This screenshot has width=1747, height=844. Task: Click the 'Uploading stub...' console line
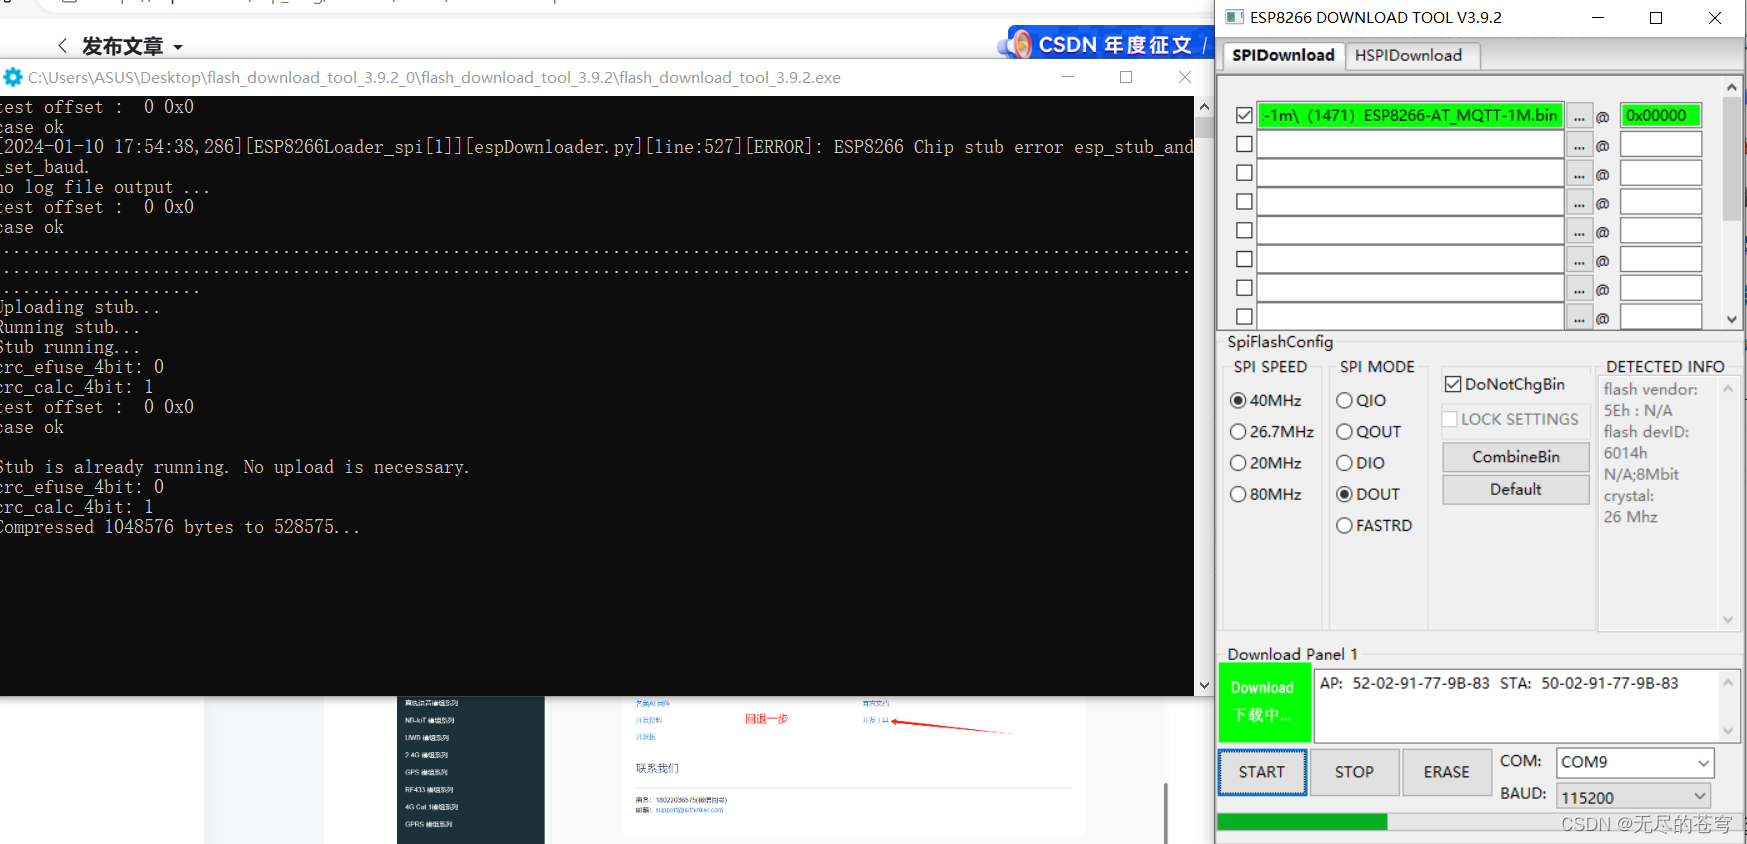[79, 307]
